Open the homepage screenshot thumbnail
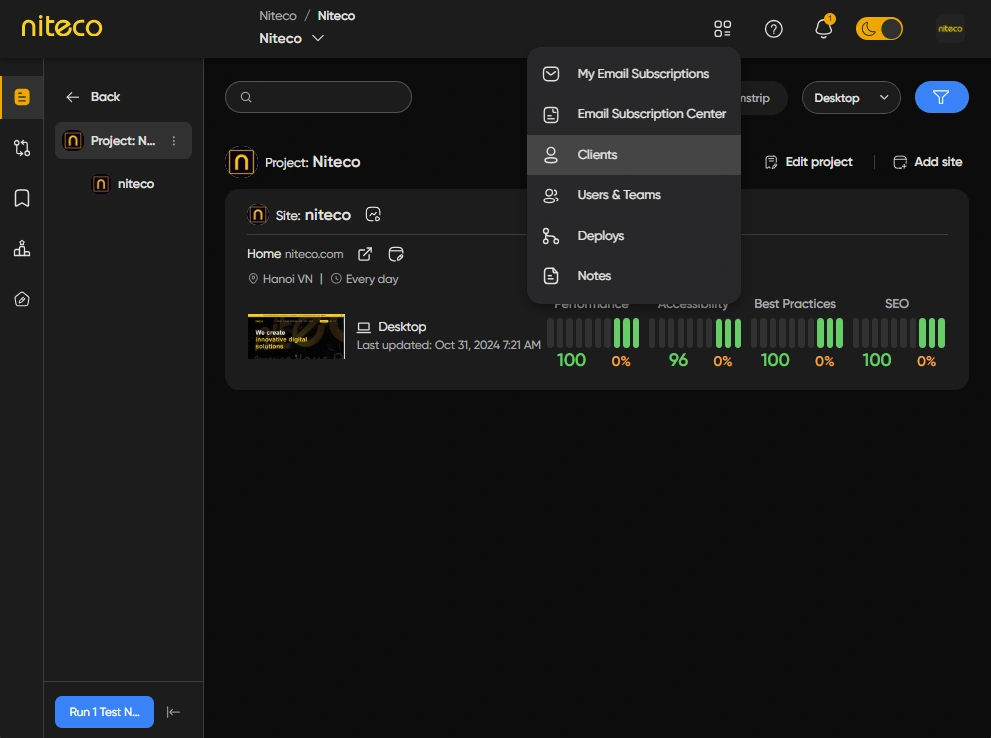This screenshot has width=991, height=738. 296,336
